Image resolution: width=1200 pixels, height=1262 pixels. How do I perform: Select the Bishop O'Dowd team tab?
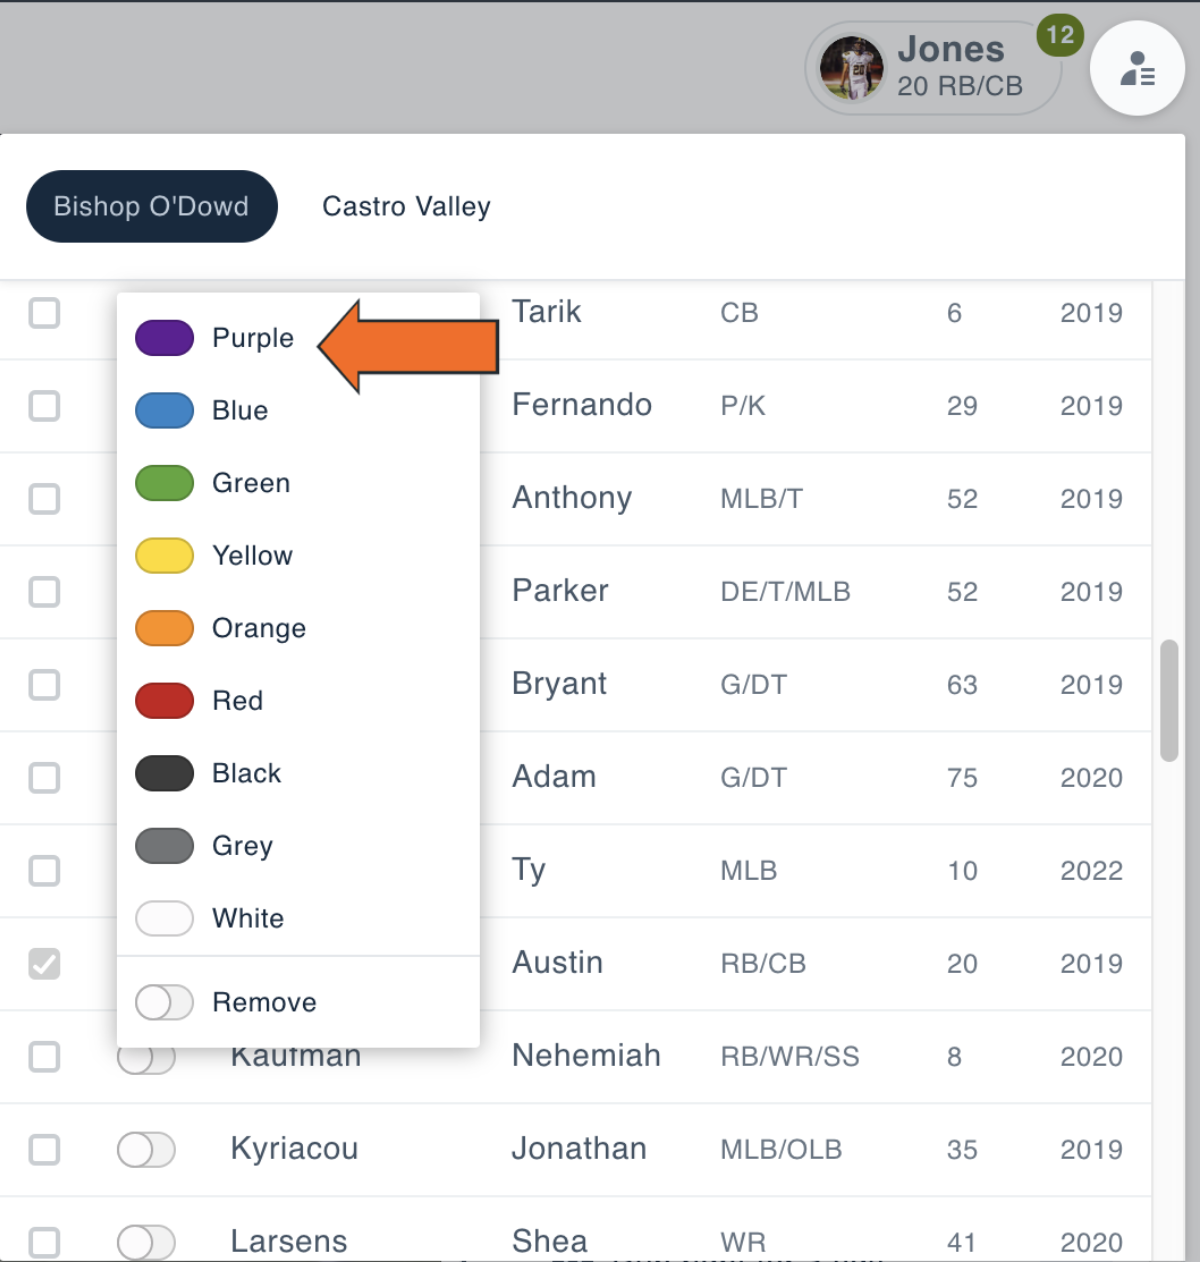point(151,206)
